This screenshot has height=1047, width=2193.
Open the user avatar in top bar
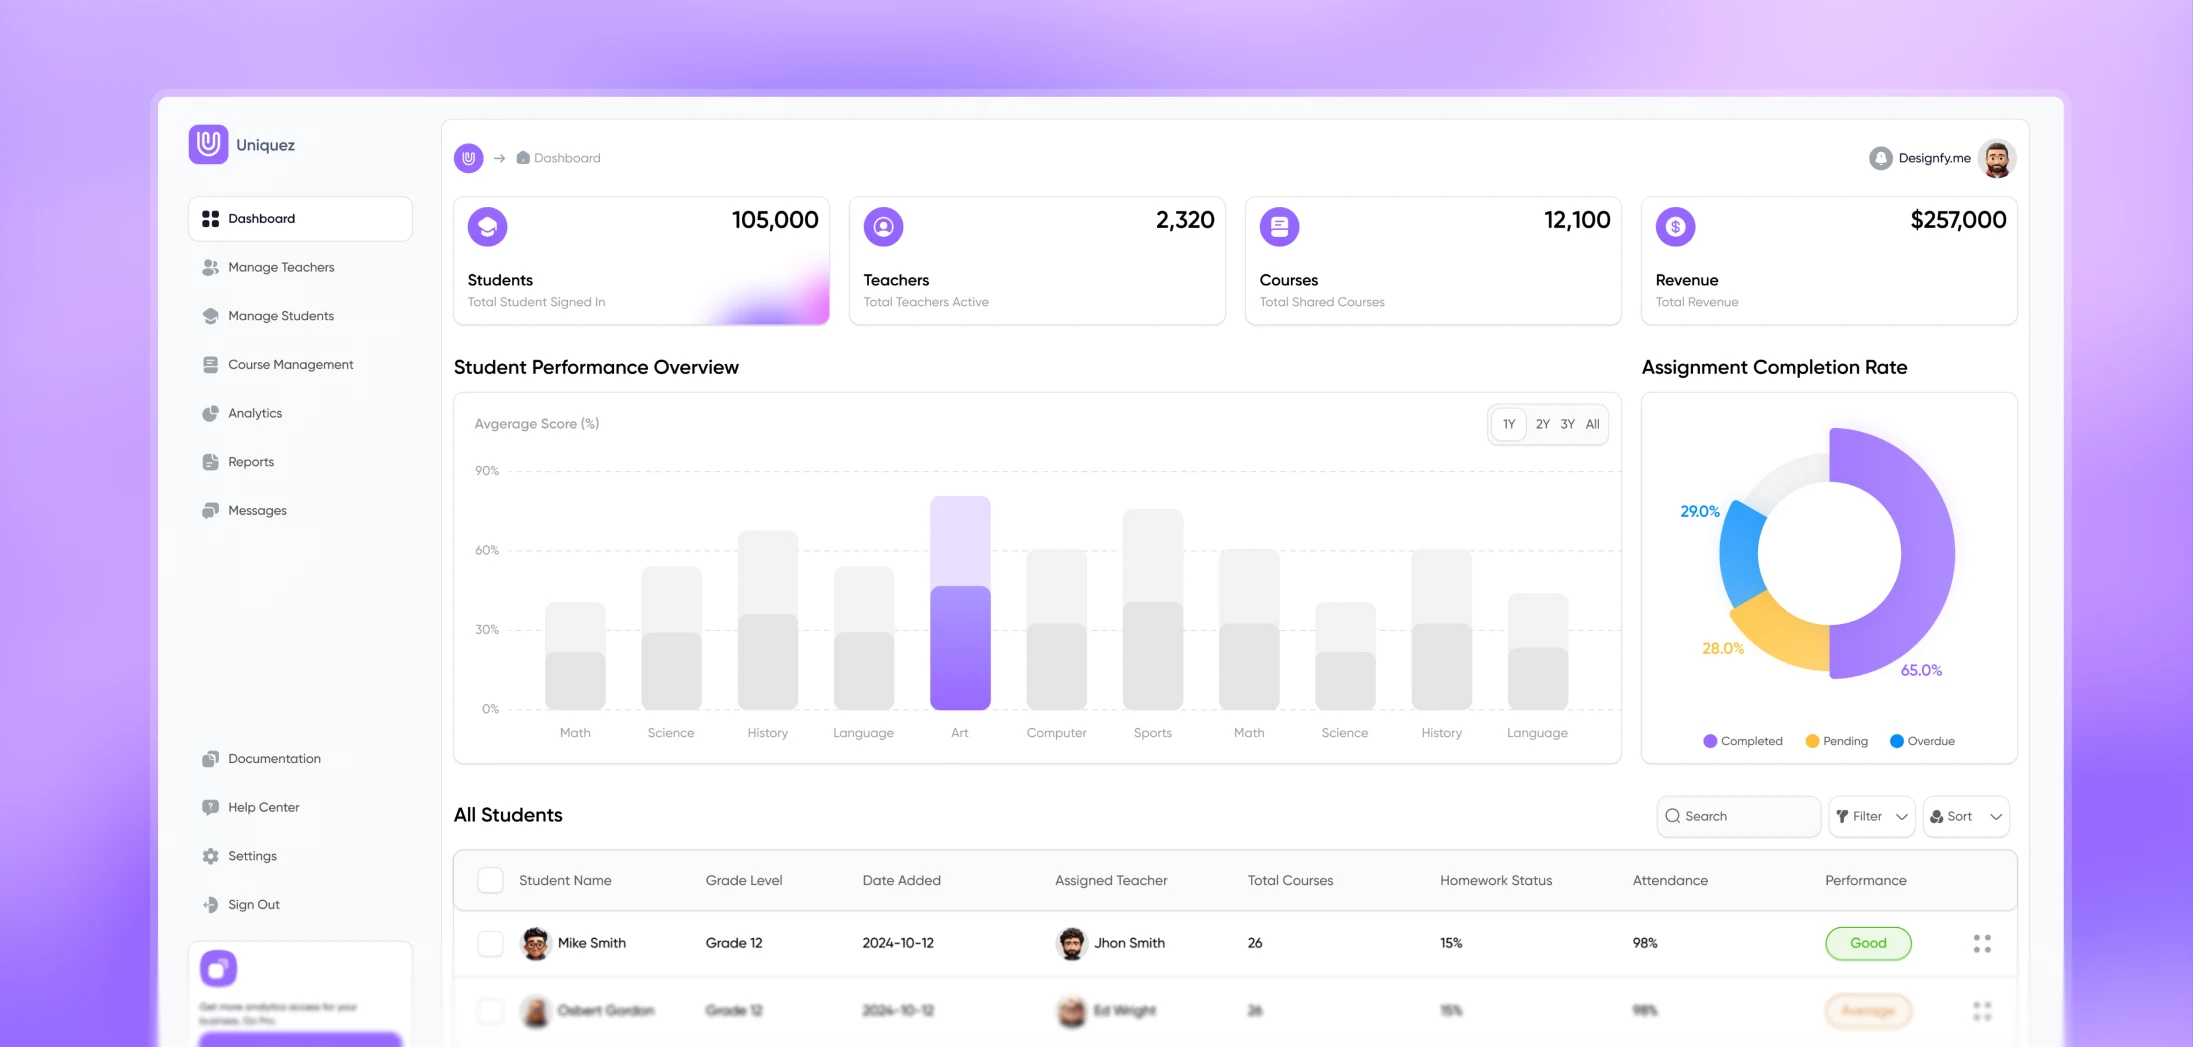pos(1997,158)
